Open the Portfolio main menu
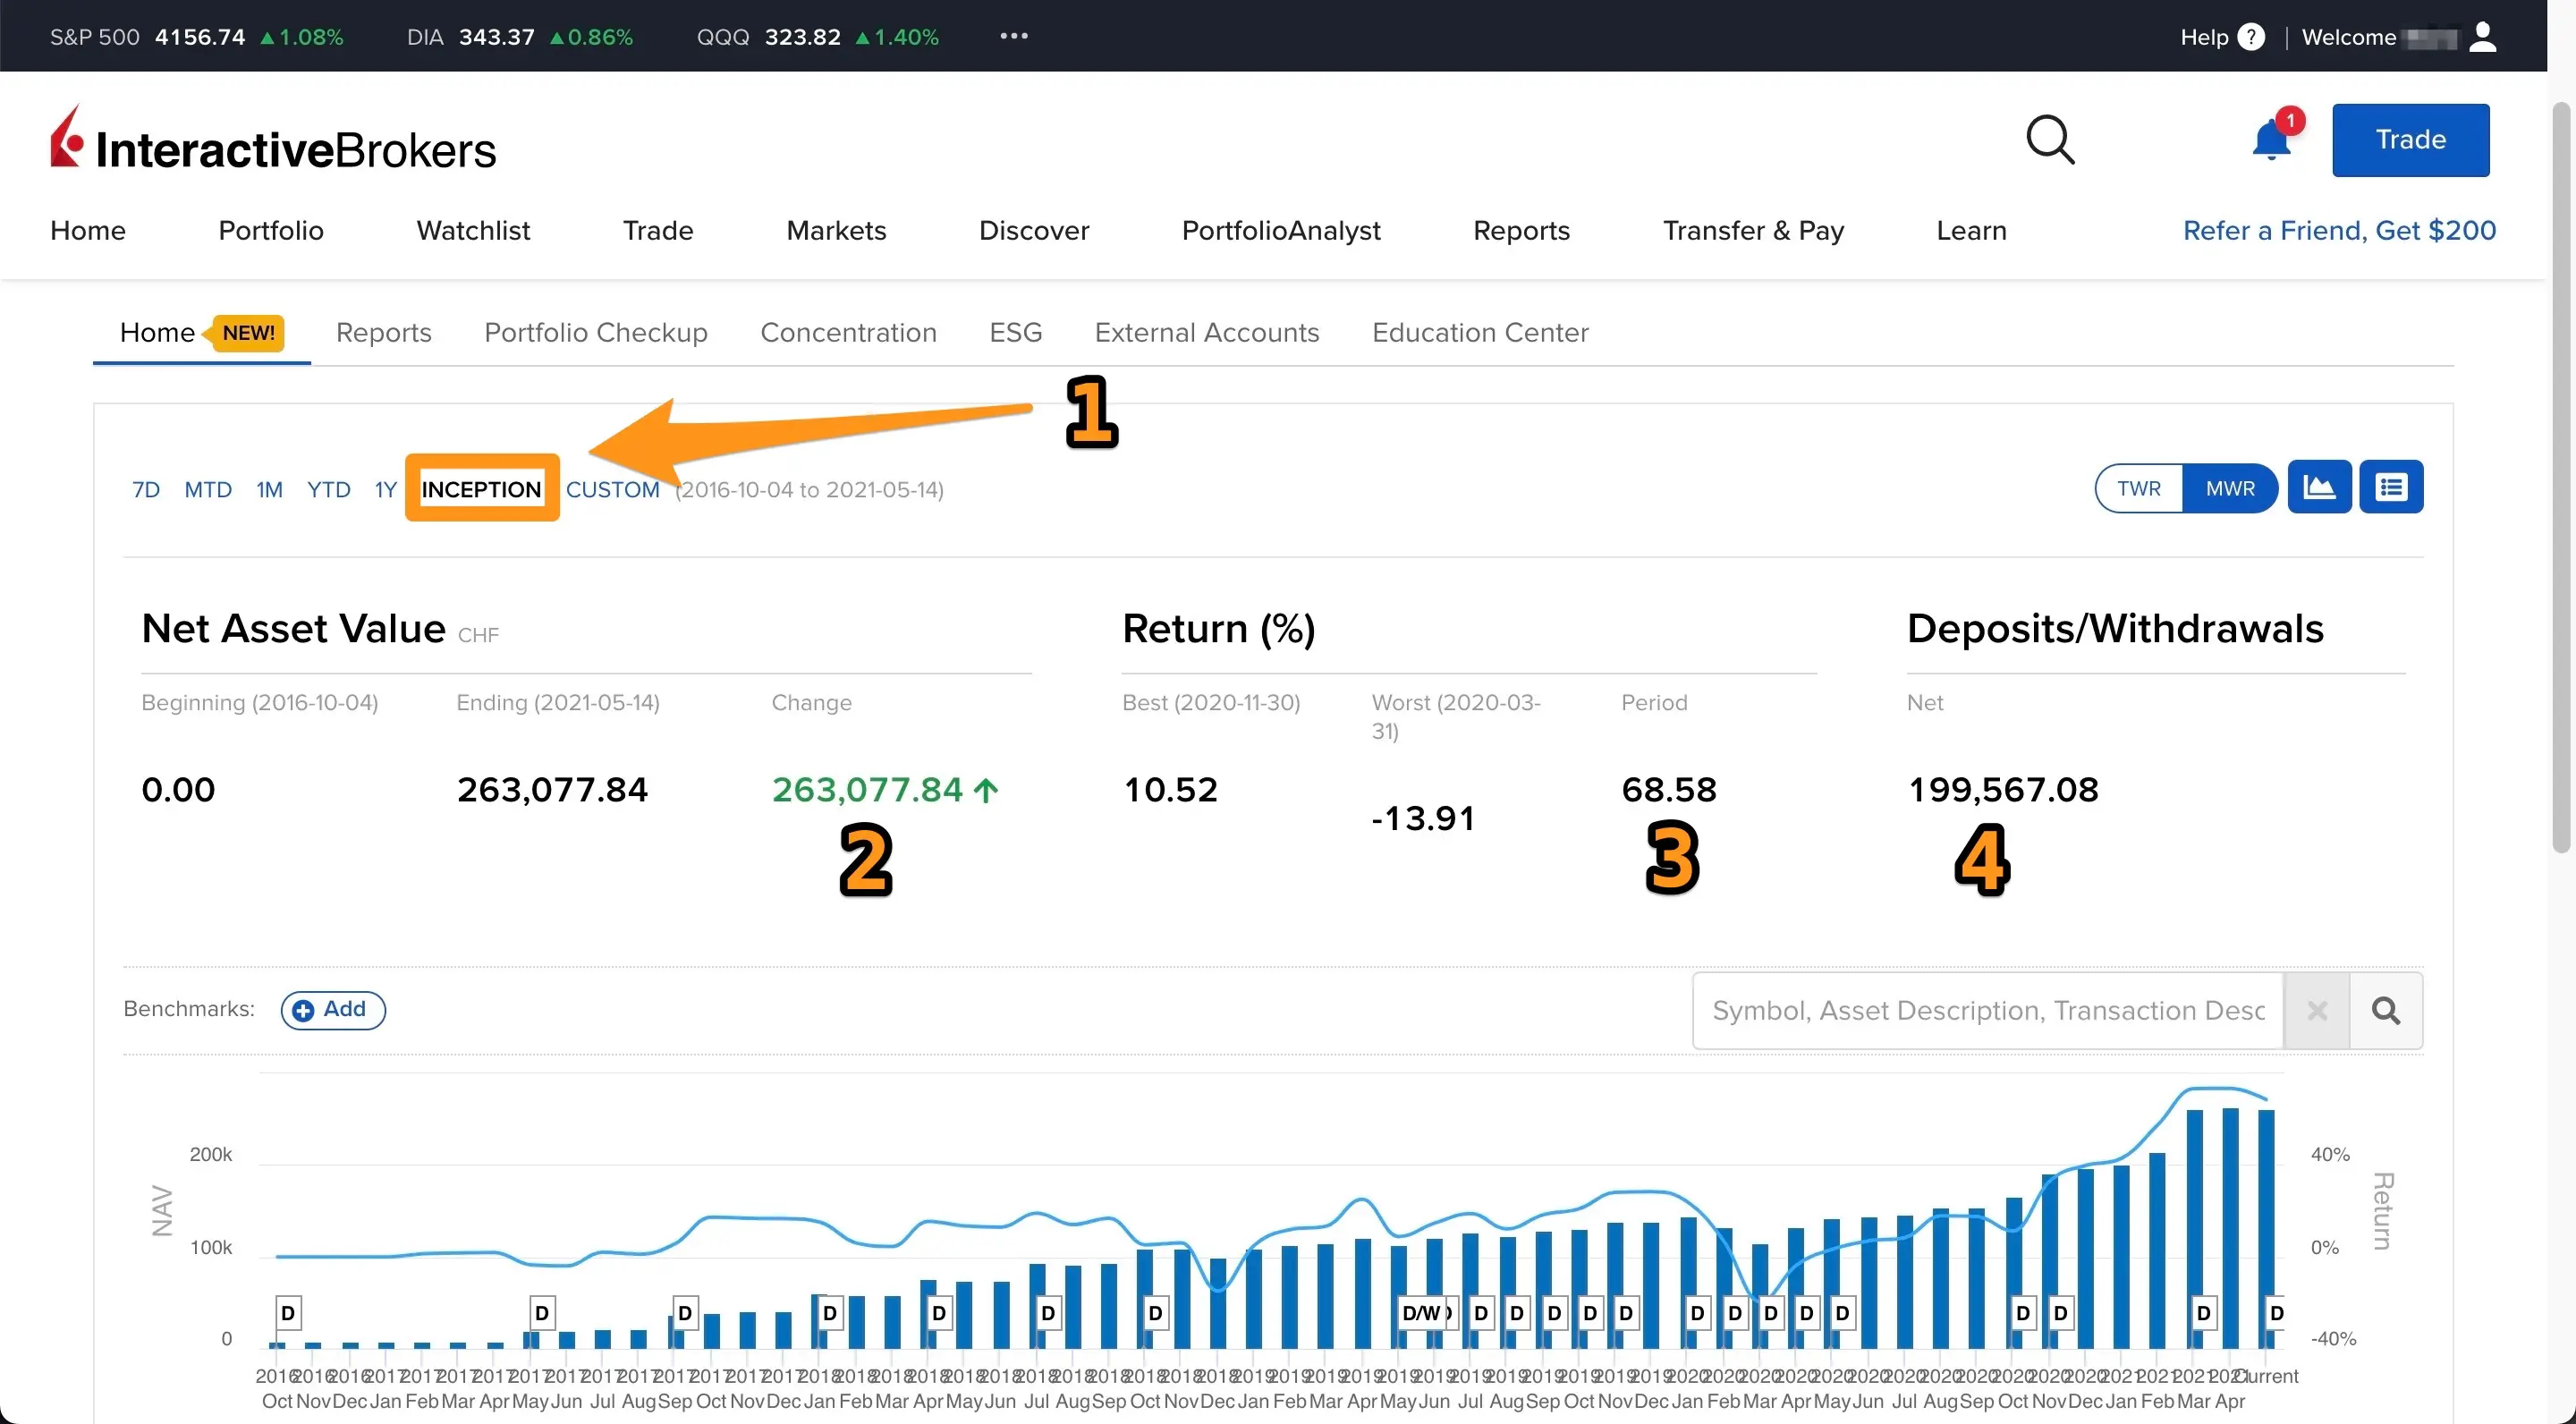2576x1424 pixels. (271, 230)
